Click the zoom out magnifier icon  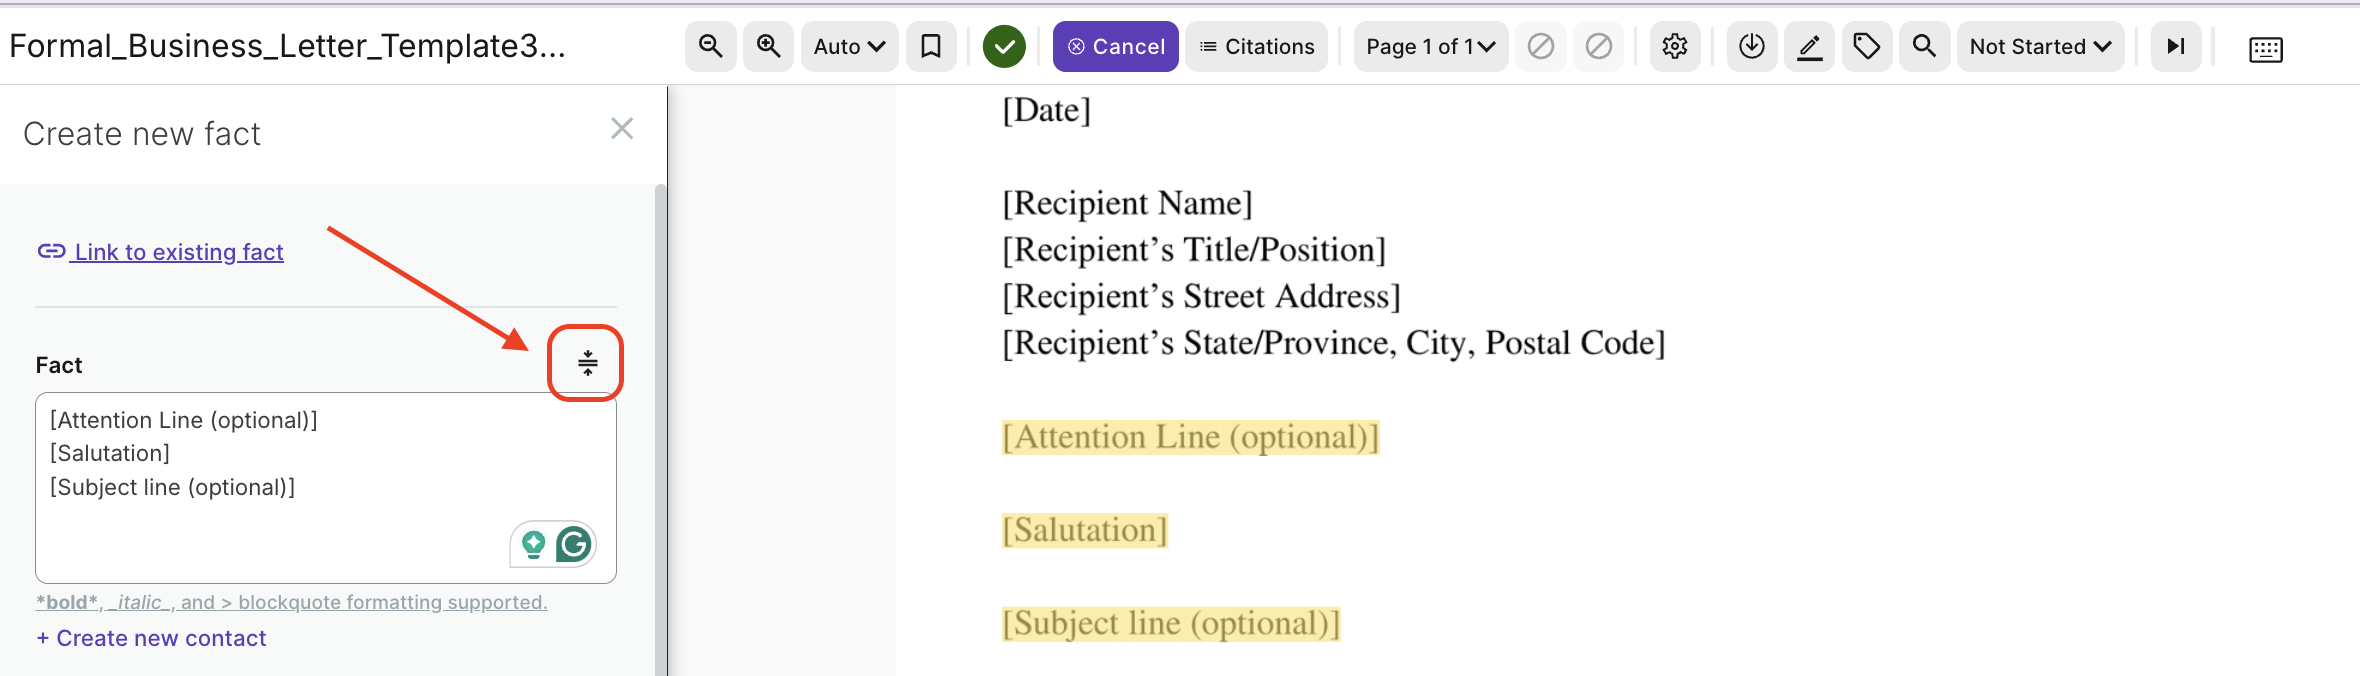point(710,46)
